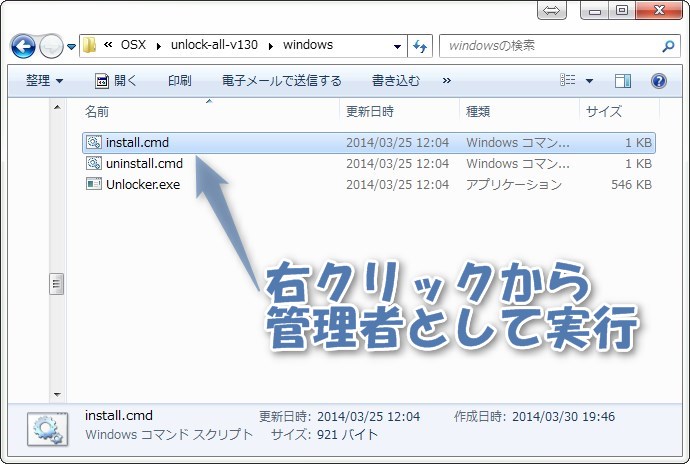Click the blue Back navigation arrow
The width and height of the screenshot is (690, 464).
click(23, 46)
